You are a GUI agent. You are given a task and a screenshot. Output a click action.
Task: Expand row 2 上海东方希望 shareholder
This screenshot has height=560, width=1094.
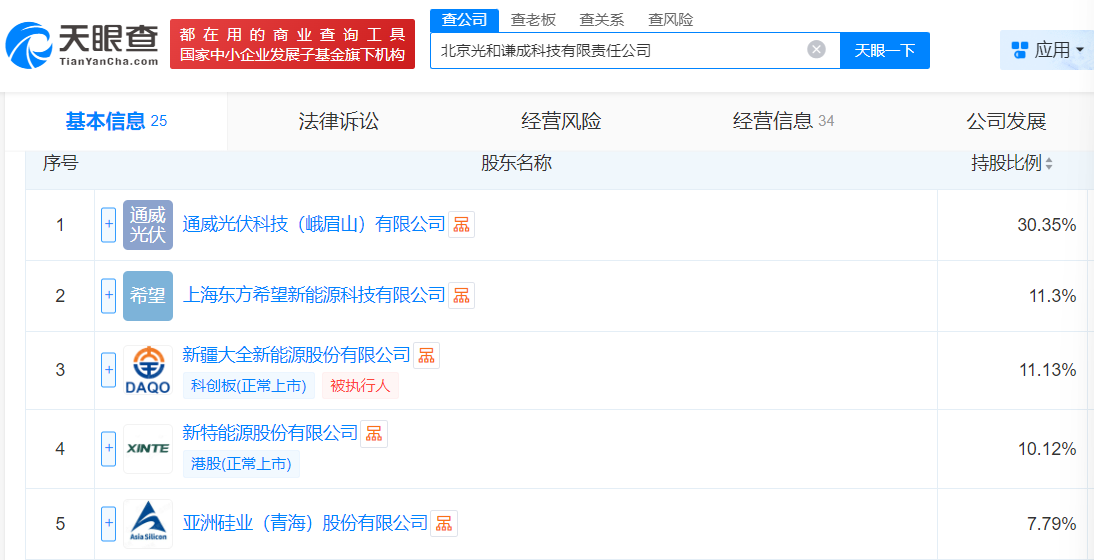108,296
